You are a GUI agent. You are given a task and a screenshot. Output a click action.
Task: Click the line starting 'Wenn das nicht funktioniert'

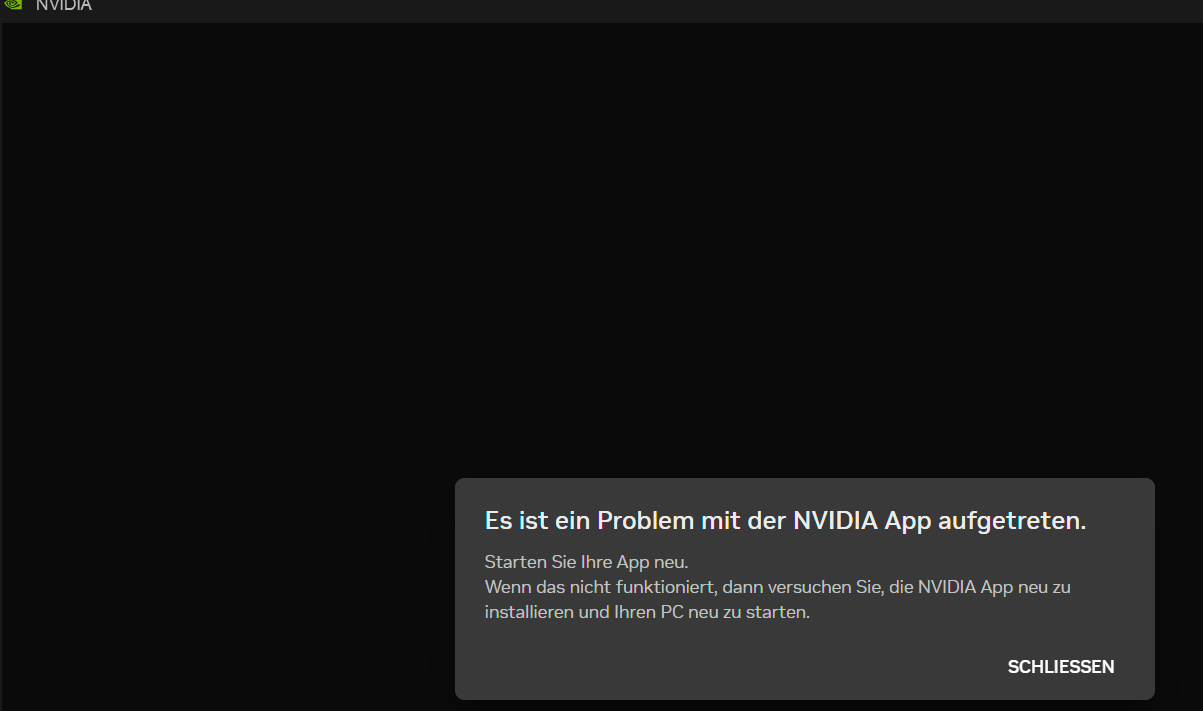pyautogui.click(x=778, y=587)
